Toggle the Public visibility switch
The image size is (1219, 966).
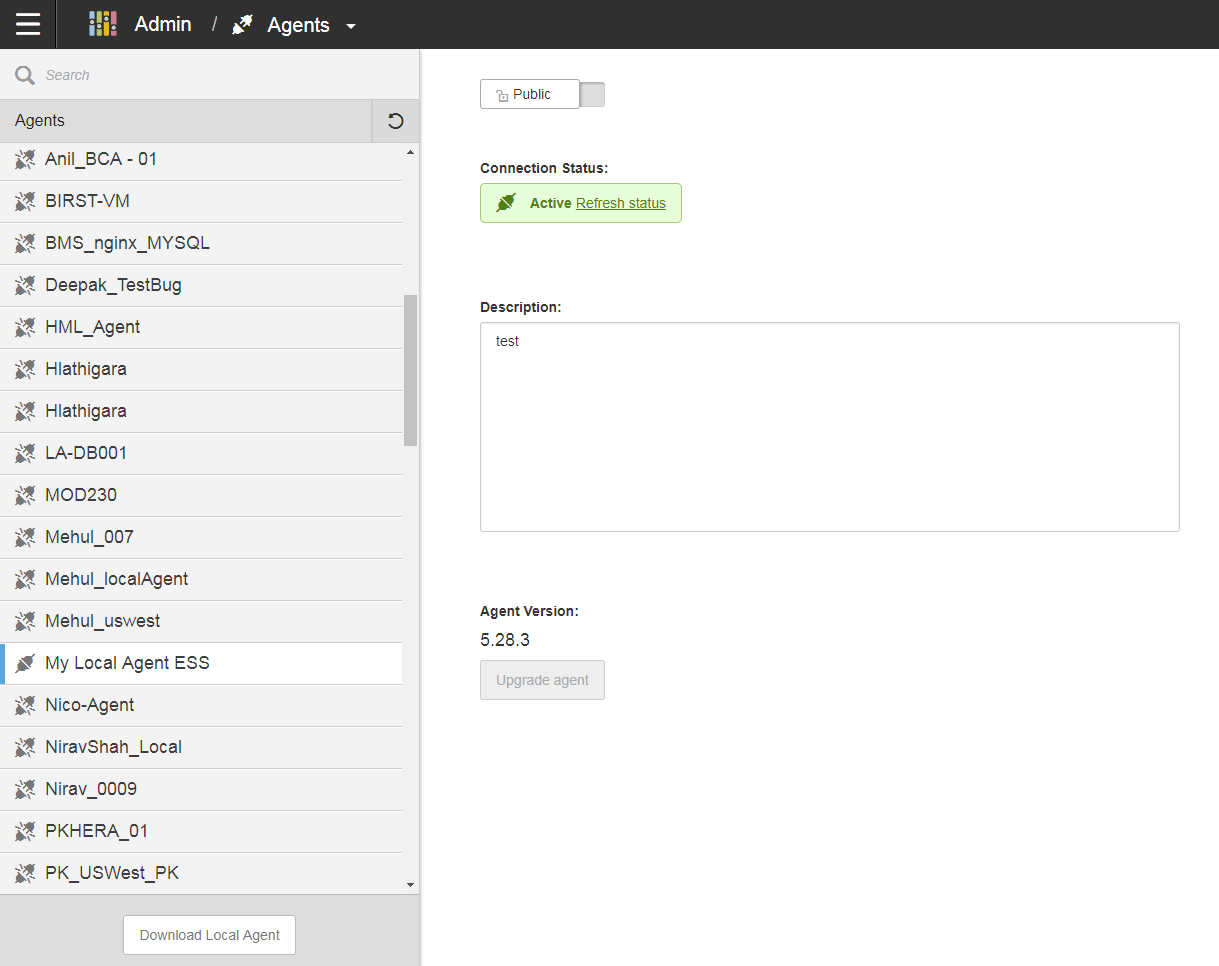pyautogui.click(x=592, y=94)
